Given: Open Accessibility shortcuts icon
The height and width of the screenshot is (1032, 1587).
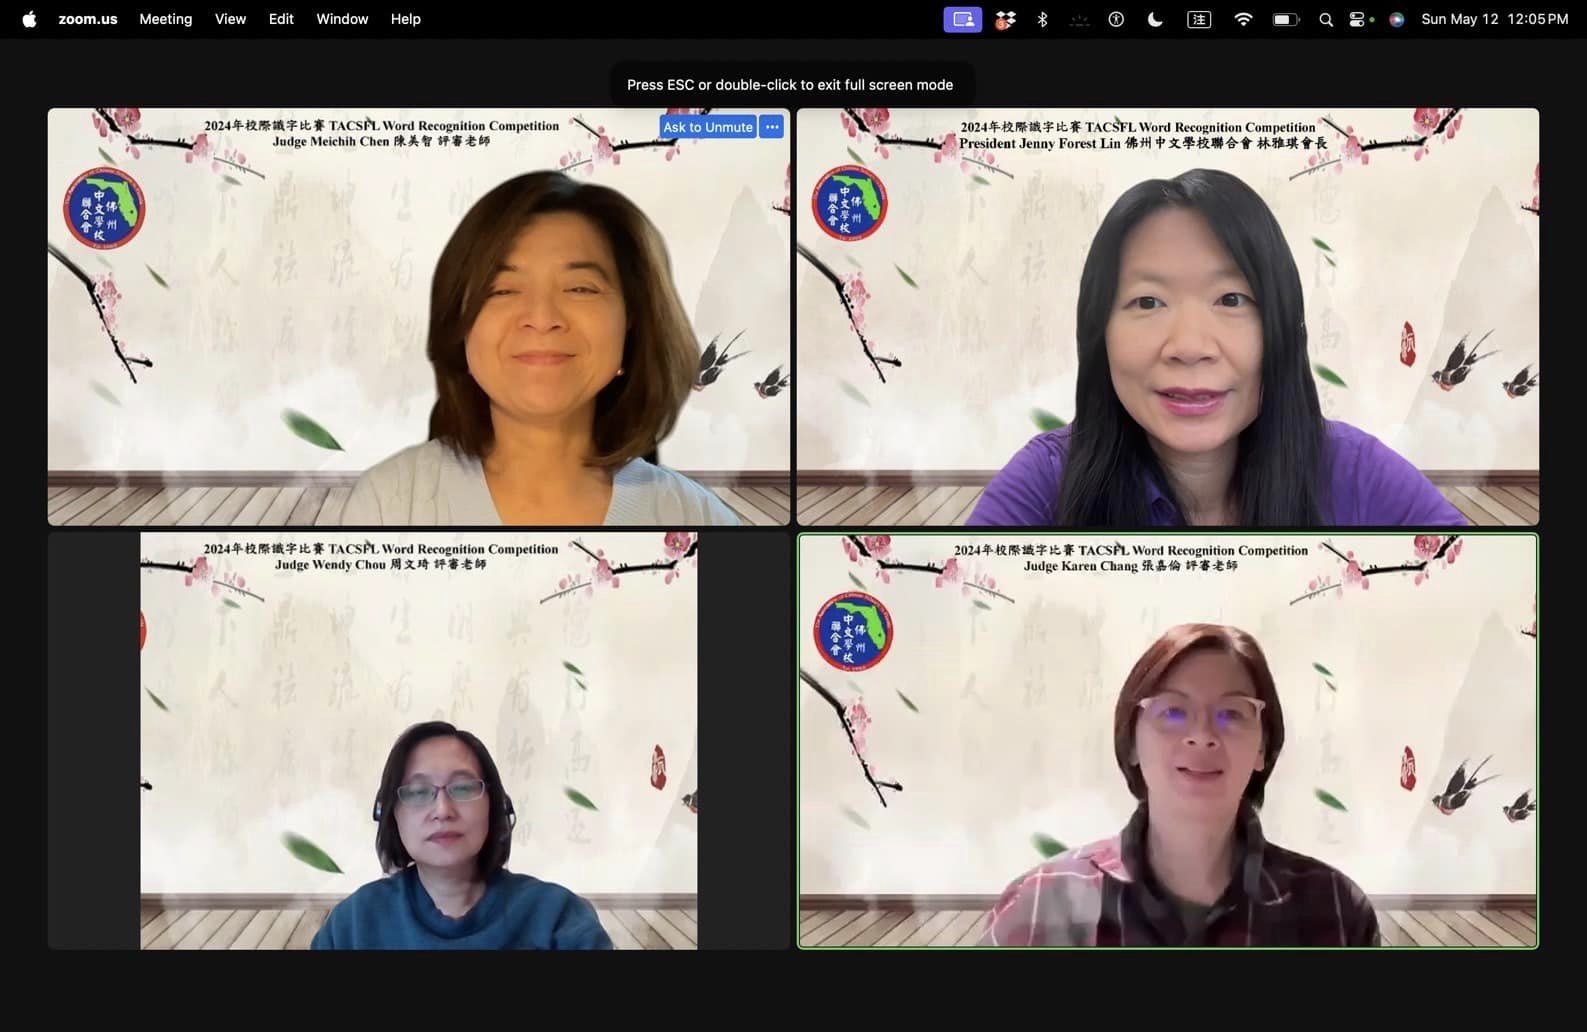Looking at the screenshot, I should point(1116,19).
